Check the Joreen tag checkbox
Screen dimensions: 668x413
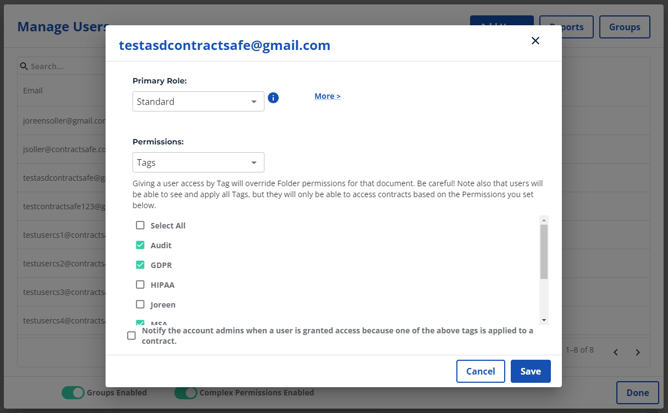tap(140, 304)
